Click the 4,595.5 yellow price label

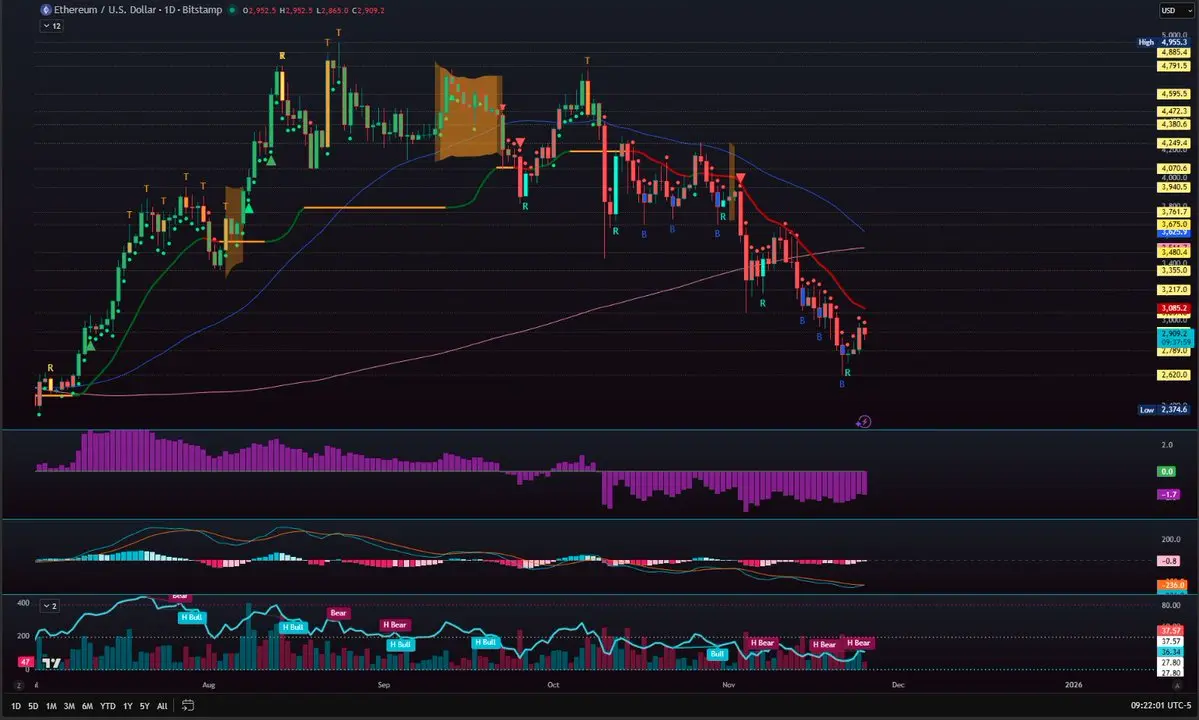point(1174,94)
